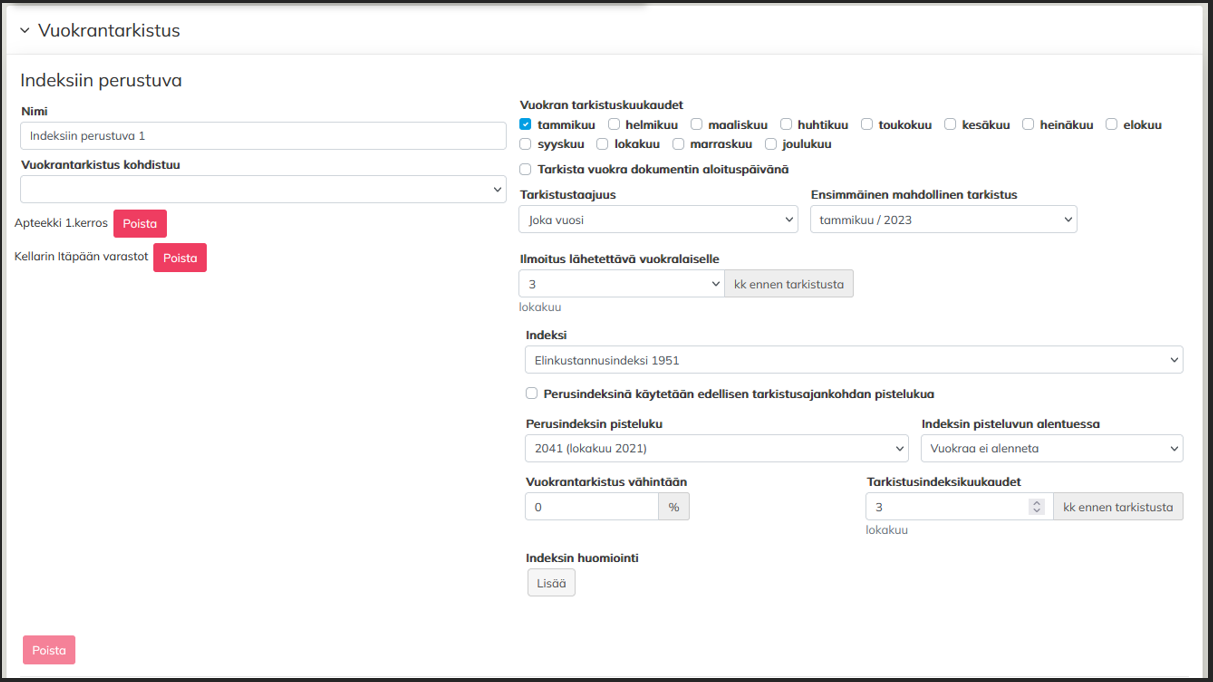The height and width of the screenshot is (682, 1213).
Task: Open 'Ensimmäinen mahdollinen tarkistus' dropdown
Action: 943,219
